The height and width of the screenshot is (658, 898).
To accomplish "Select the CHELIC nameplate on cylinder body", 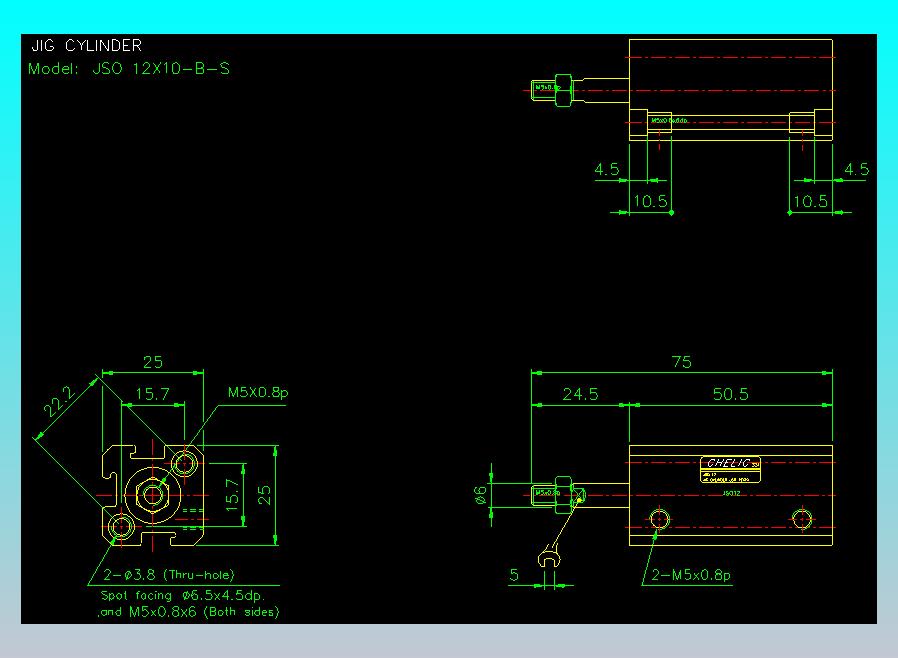I will [730, 470].
